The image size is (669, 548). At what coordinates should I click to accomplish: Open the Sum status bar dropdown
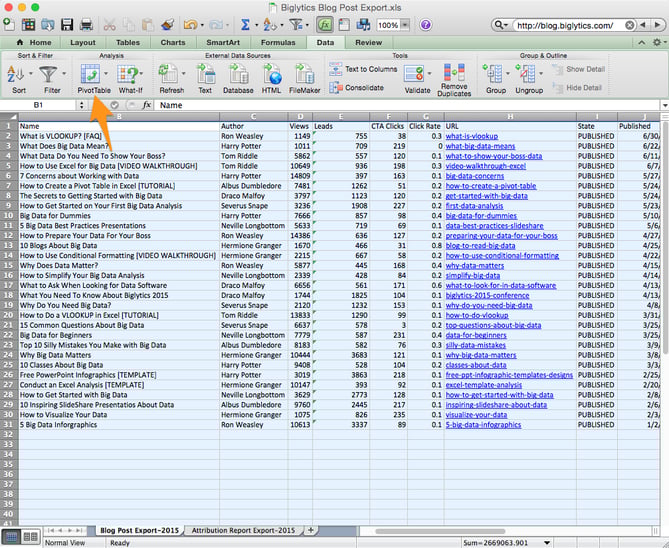(547, 543)
